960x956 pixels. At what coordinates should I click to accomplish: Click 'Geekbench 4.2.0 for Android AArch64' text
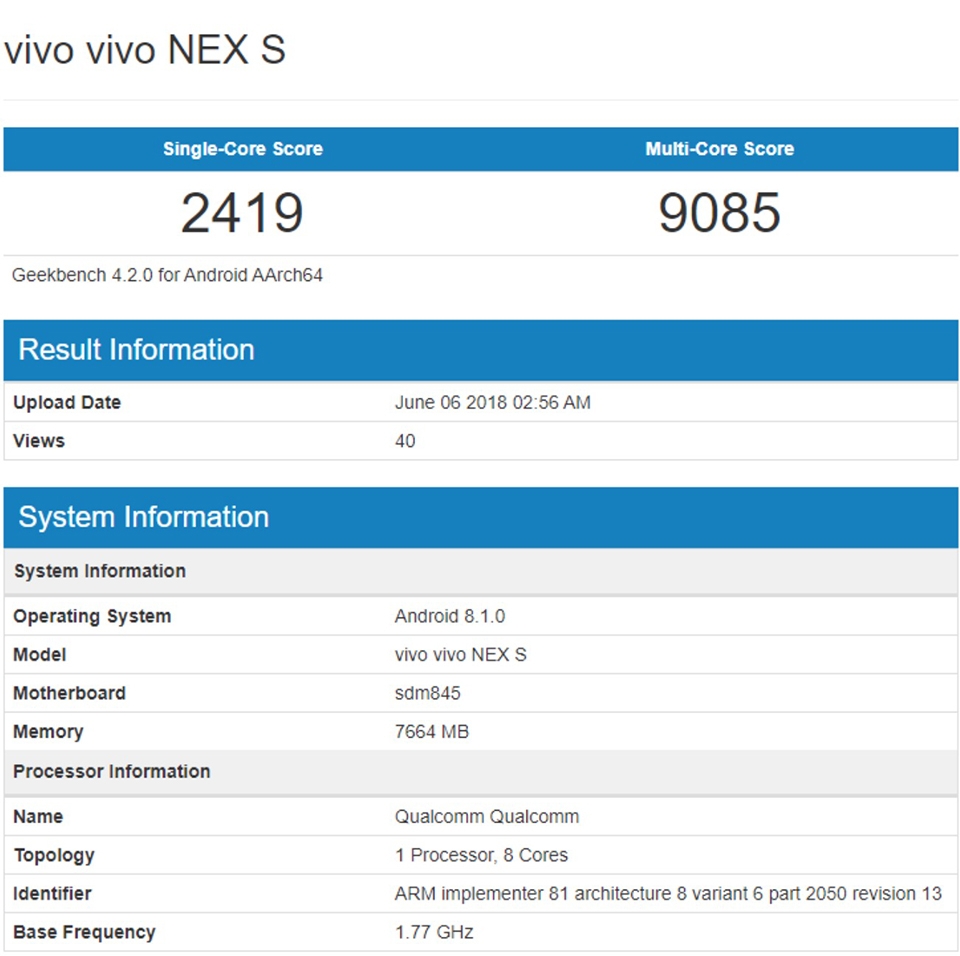(x=167, y=275)
